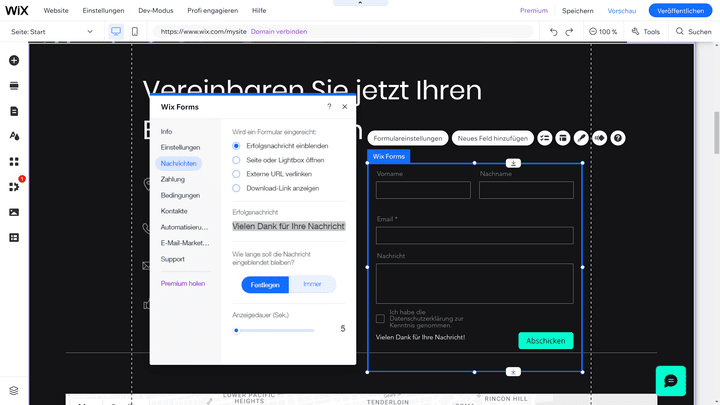Click the Anzeigedauer slider handle
720x405 pixels.
pyautogui.click(x=236, y=330)
